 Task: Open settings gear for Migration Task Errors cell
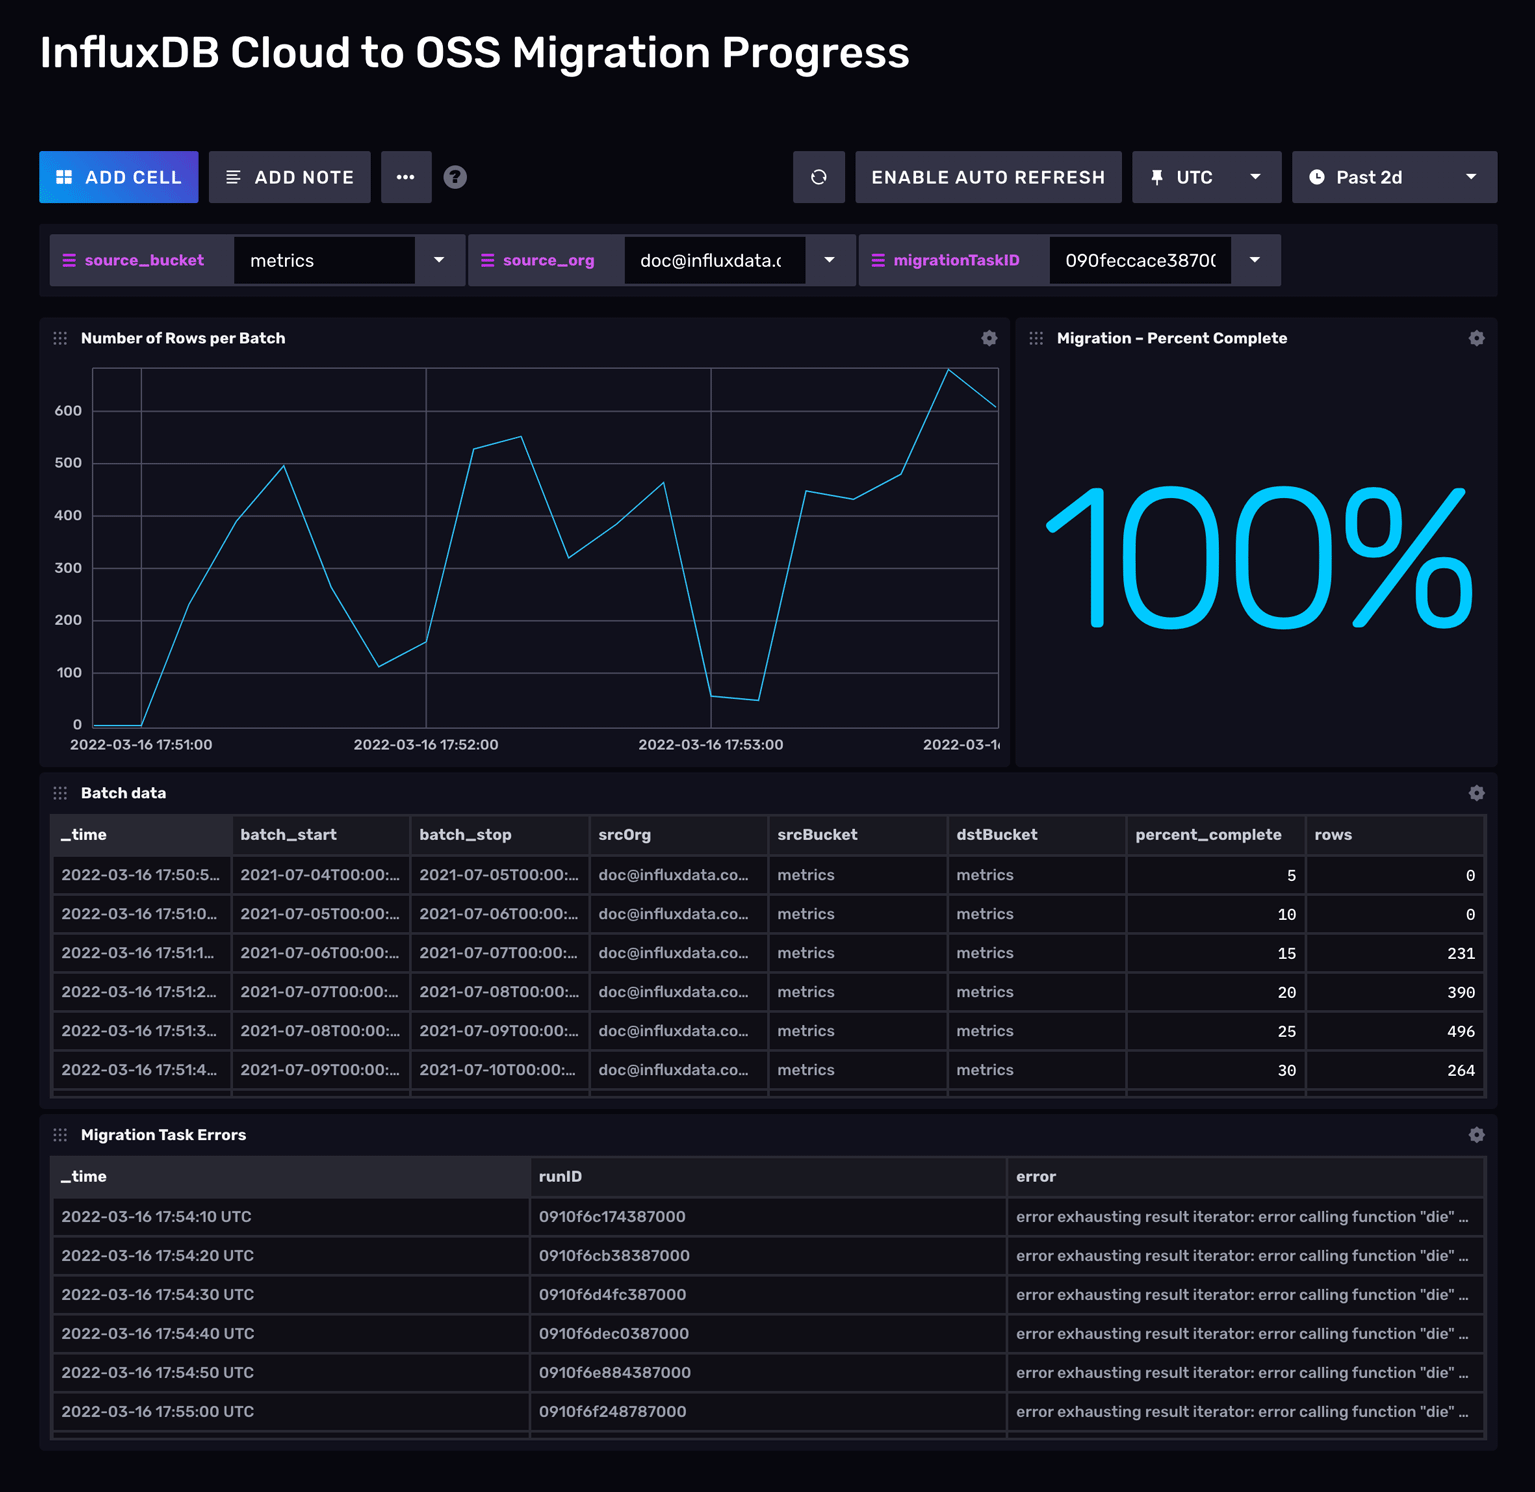click(1476, 1135)
